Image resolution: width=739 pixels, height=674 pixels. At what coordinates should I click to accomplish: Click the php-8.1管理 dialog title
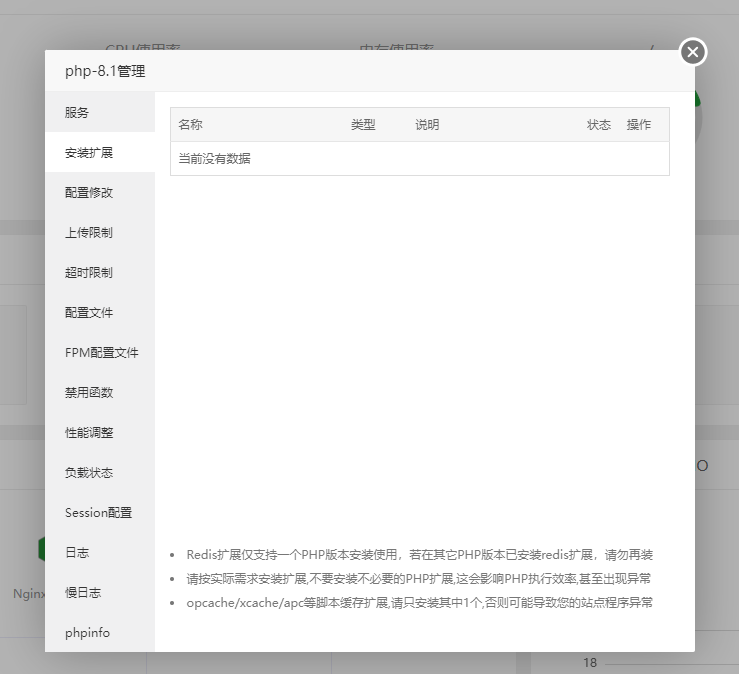[x=105, y=71]
